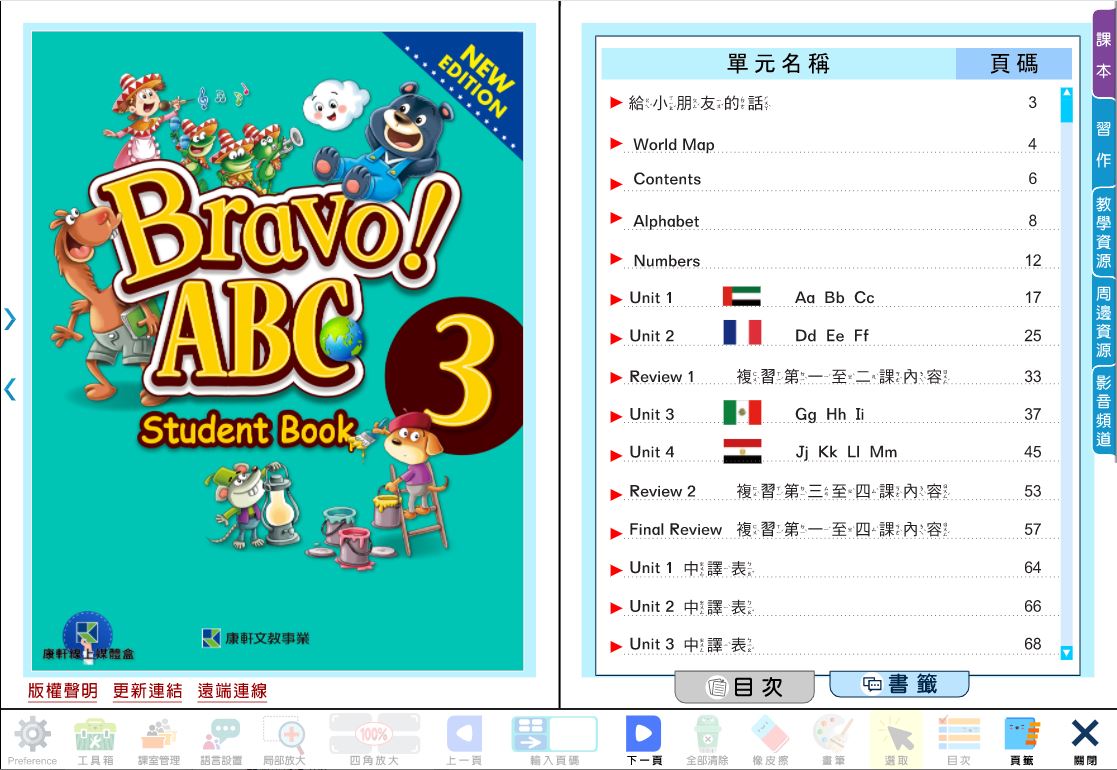Click the red arrow beside Final Review
The height and width of the screenshot is (770, 1117).
(x=616, y=532)
